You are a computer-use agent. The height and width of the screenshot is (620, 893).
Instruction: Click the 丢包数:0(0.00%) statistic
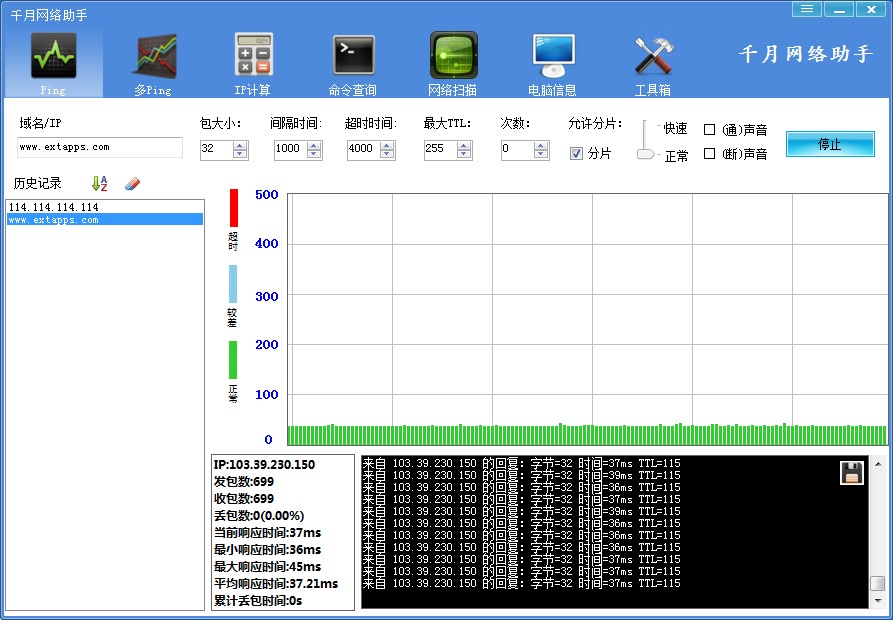[259, 516]
